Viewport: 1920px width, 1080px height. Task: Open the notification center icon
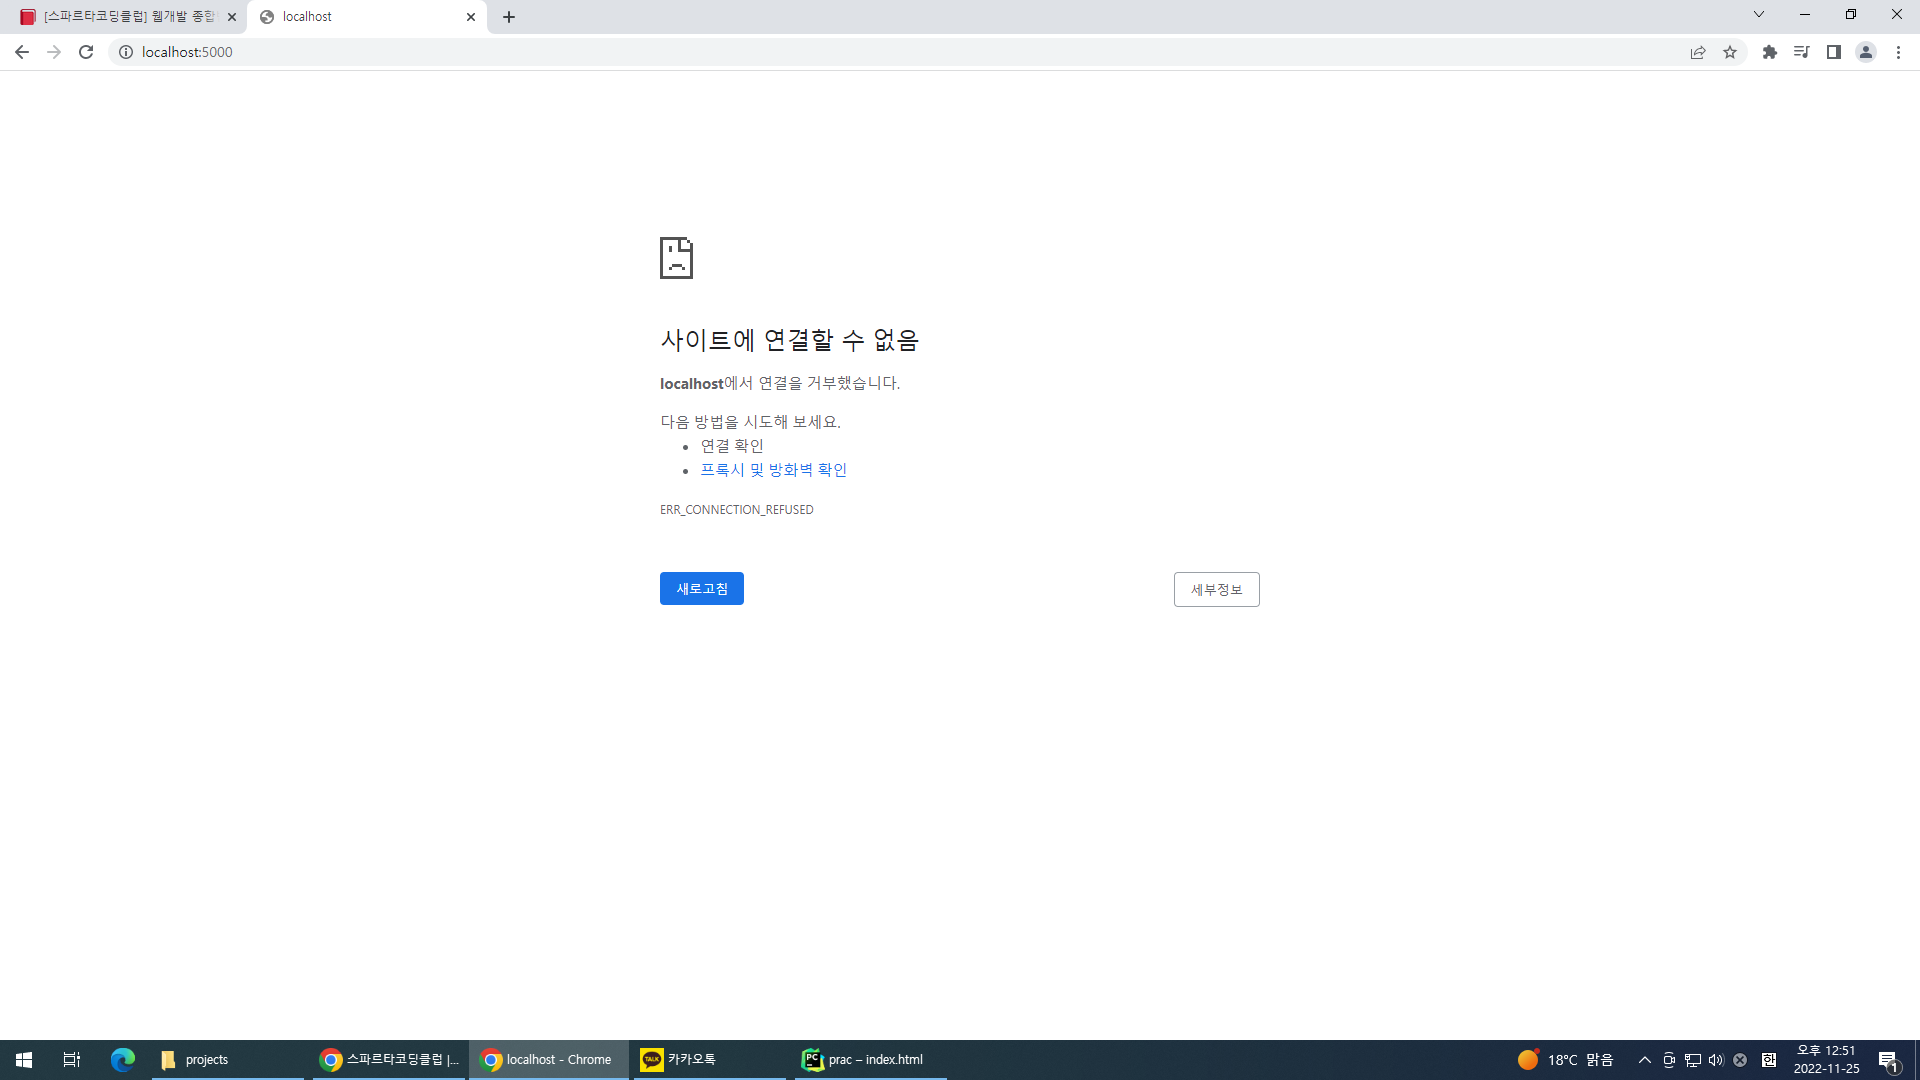point(1888,1060)
